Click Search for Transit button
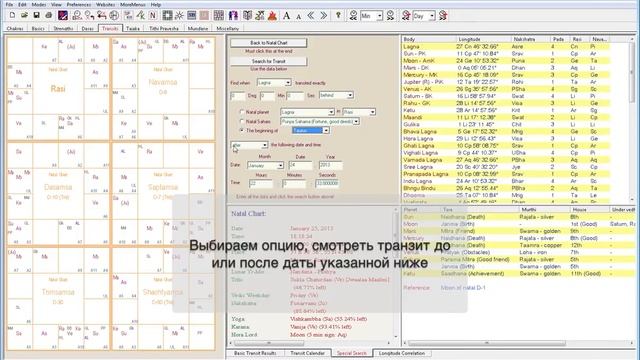The height and width of the screenshot is (360, 640). 269,61
